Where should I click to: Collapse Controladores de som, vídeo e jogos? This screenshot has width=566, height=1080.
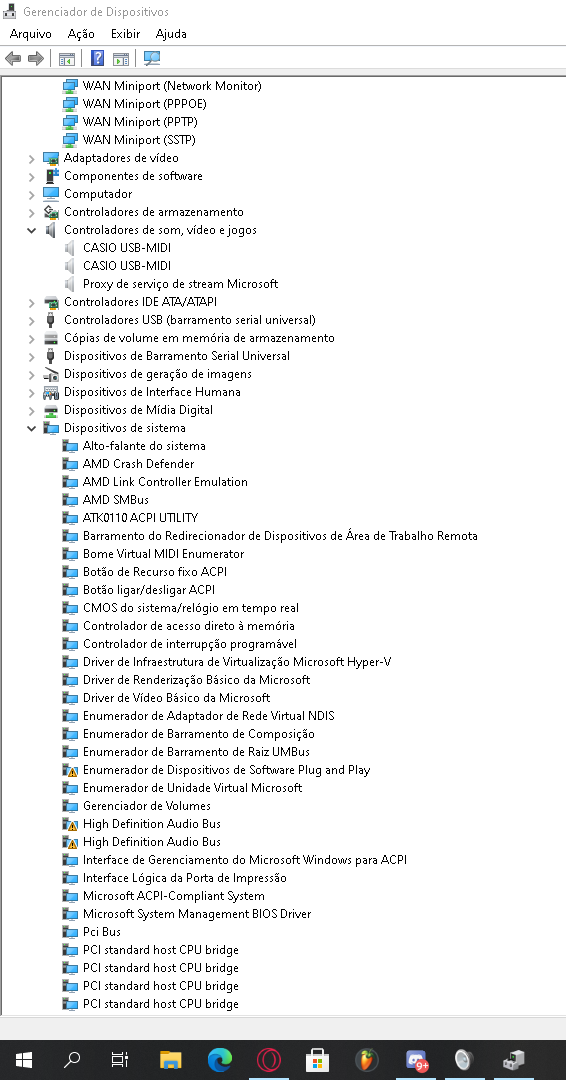click(32, 230)
